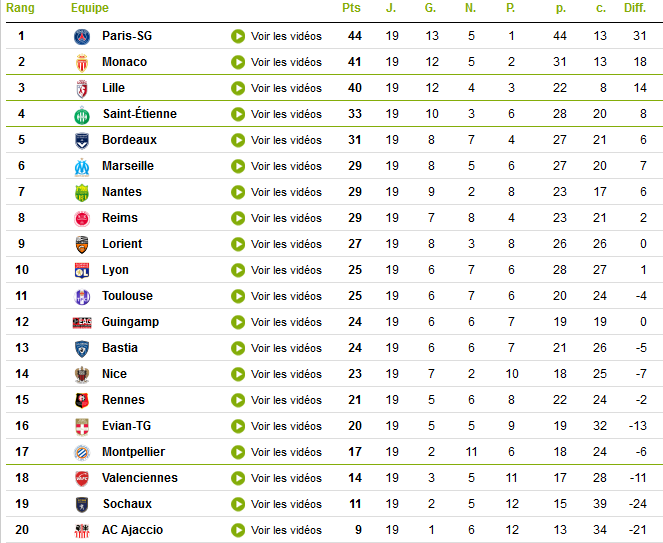
Task: Click the Marseille OM logo
Action: click(x=82, y=167)
